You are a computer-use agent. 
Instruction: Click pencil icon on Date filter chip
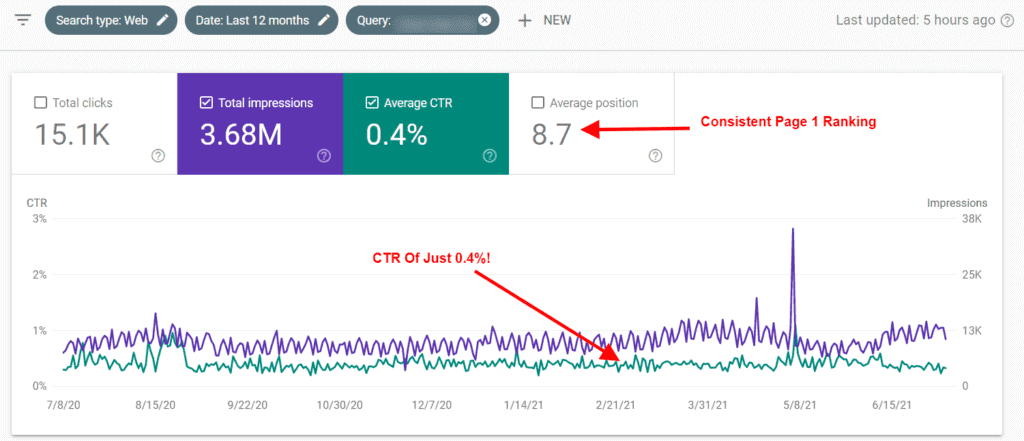322,20
